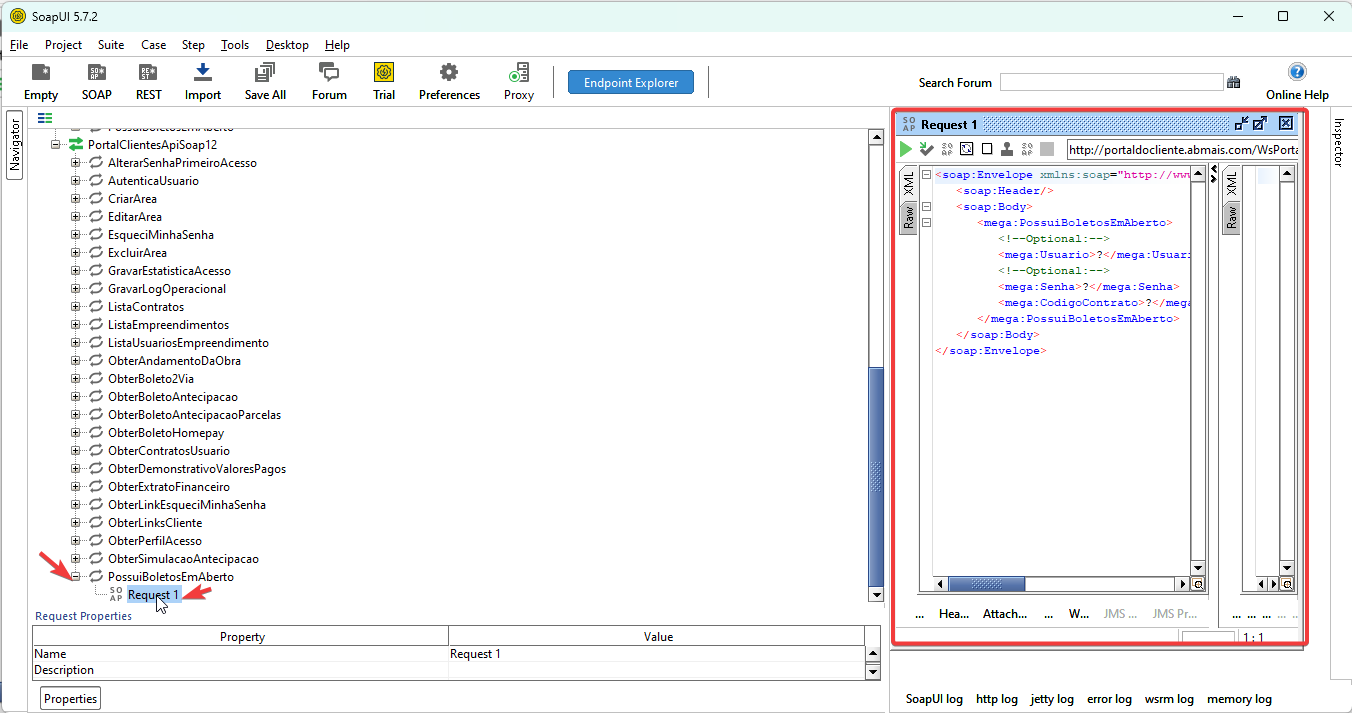Click the create empty request square icon

point(987,149)
